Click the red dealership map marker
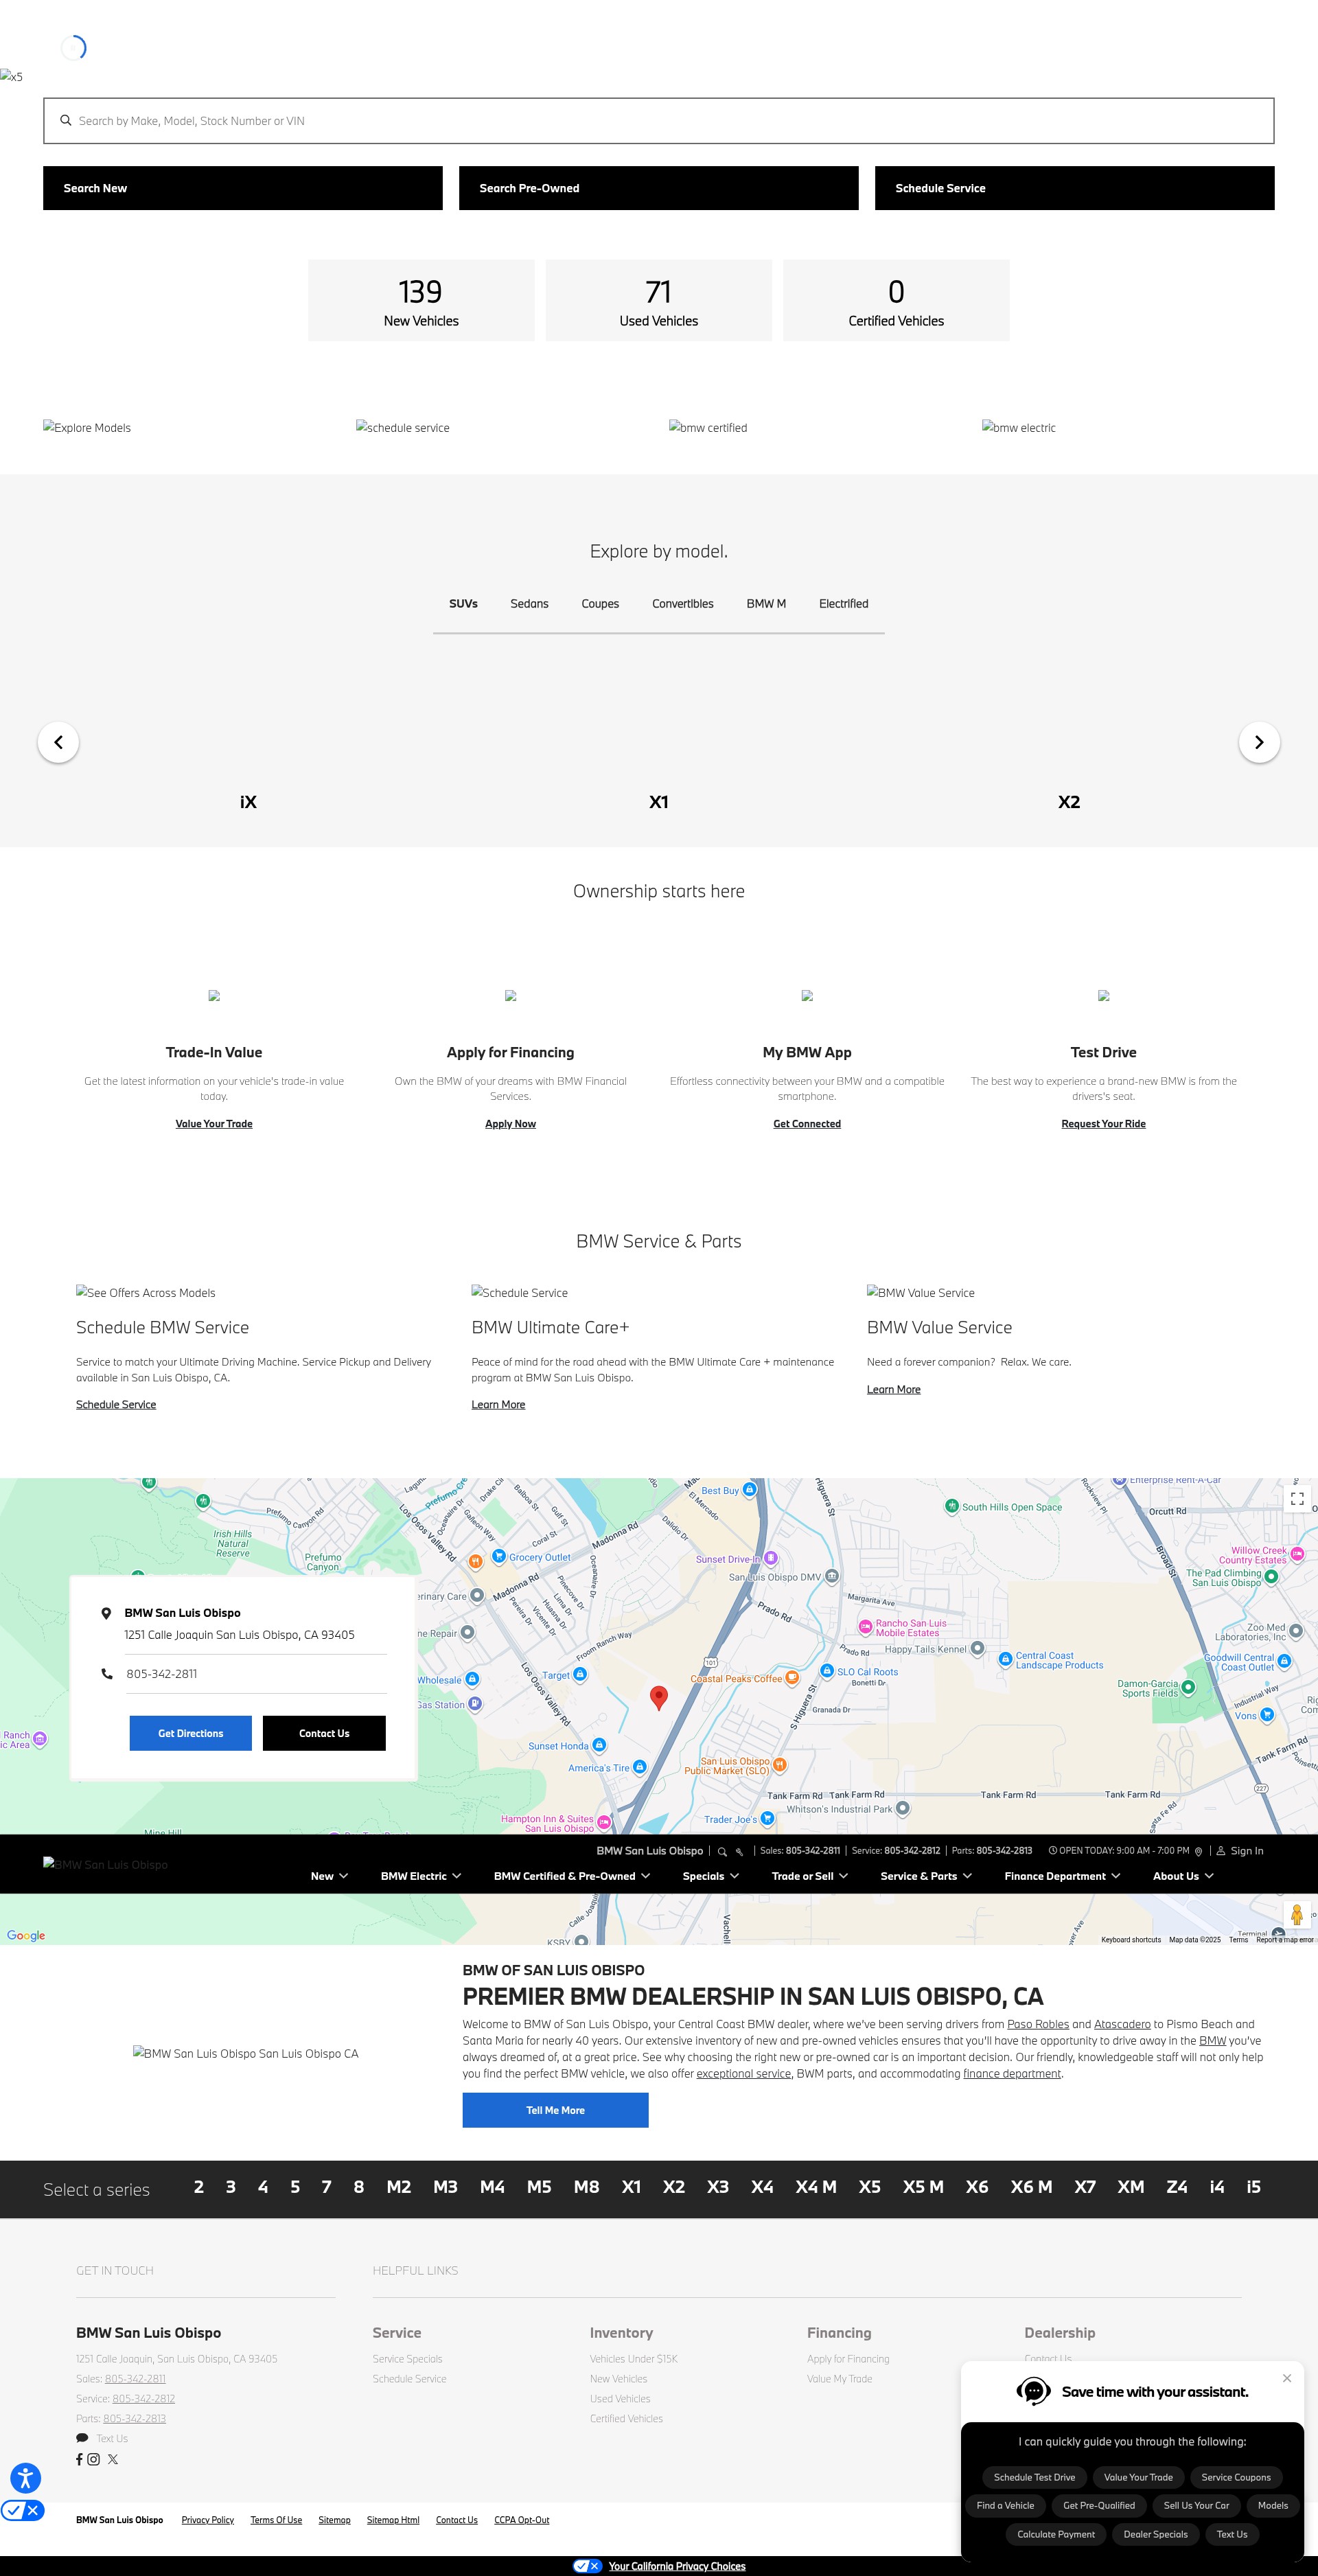The image size is (1318, 2576). point(659,1697)
